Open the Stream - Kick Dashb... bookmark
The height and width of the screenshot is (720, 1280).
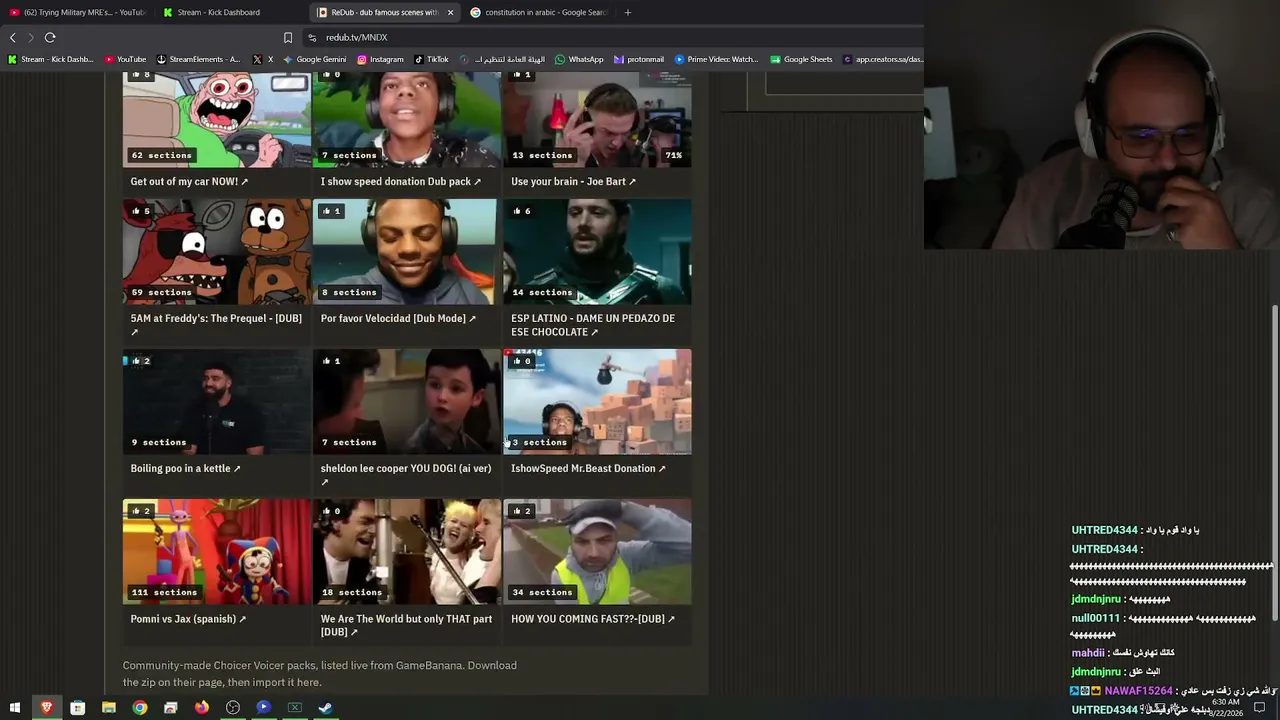(50, 59)
